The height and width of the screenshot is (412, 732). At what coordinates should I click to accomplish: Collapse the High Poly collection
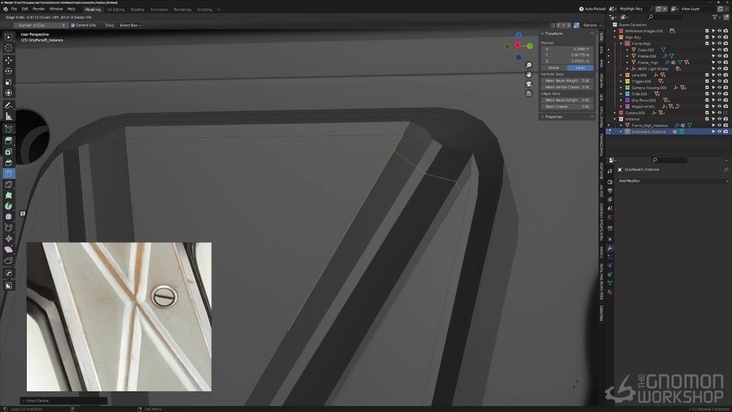(615, 37)
